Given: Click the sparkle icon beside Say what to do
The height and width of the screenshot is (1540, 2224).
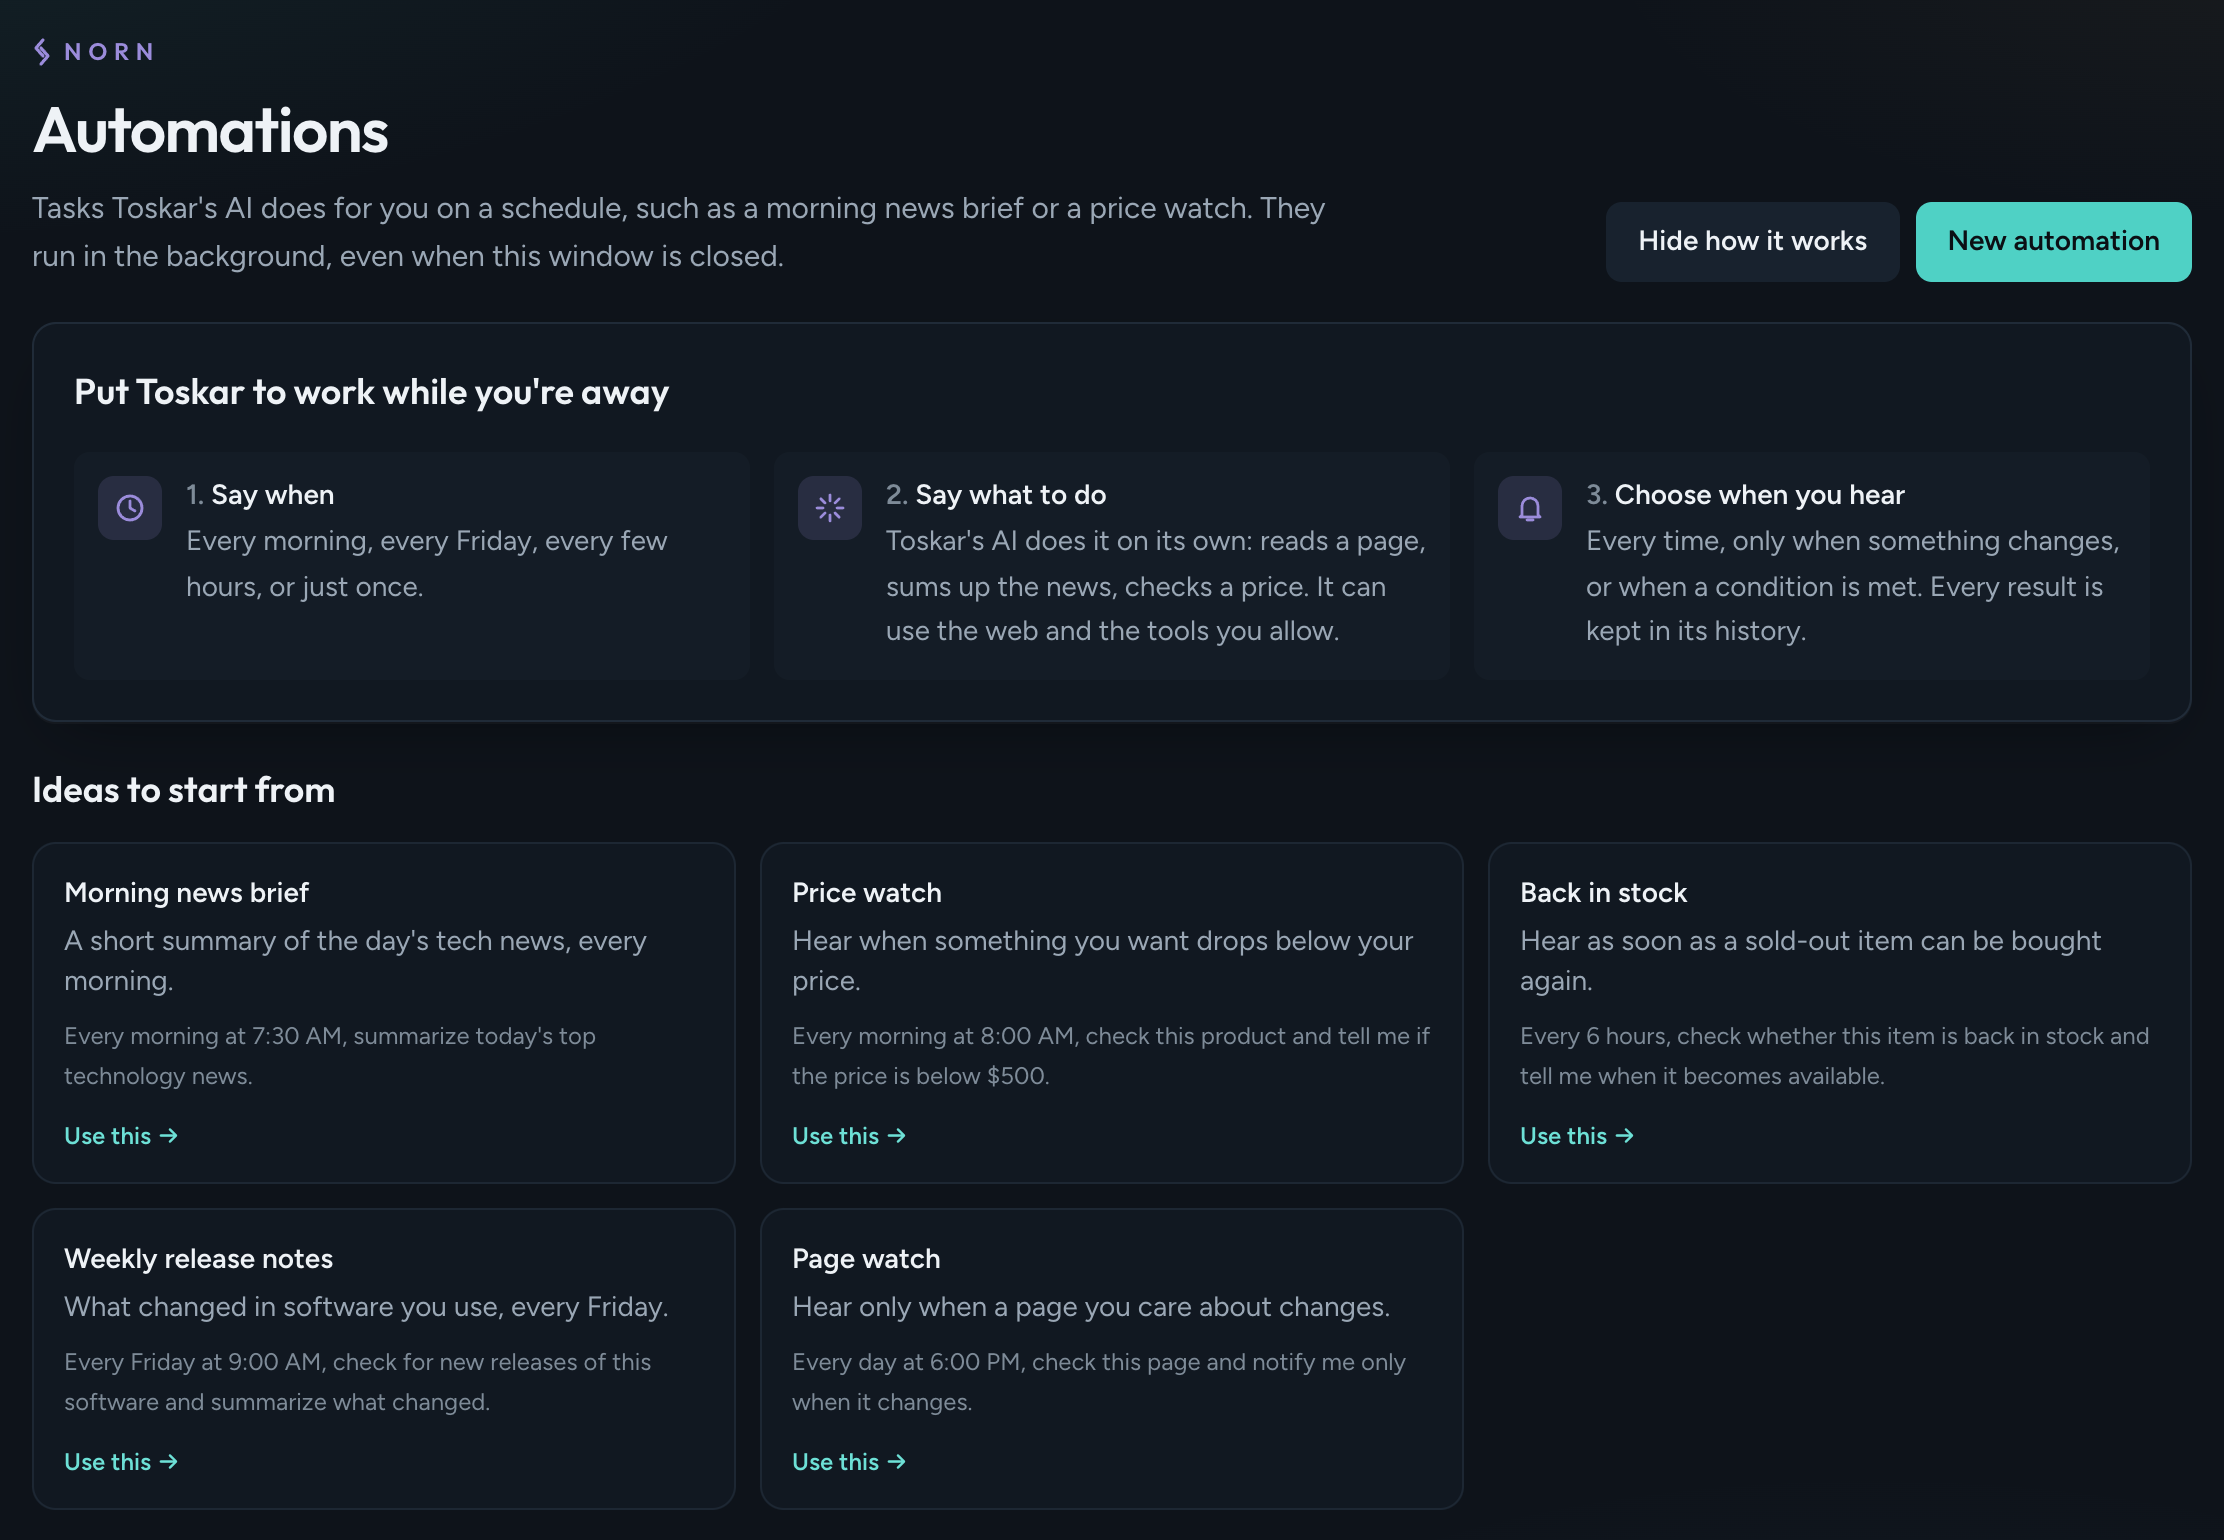Looking at the screenshot, I should [x=830, y=508].
